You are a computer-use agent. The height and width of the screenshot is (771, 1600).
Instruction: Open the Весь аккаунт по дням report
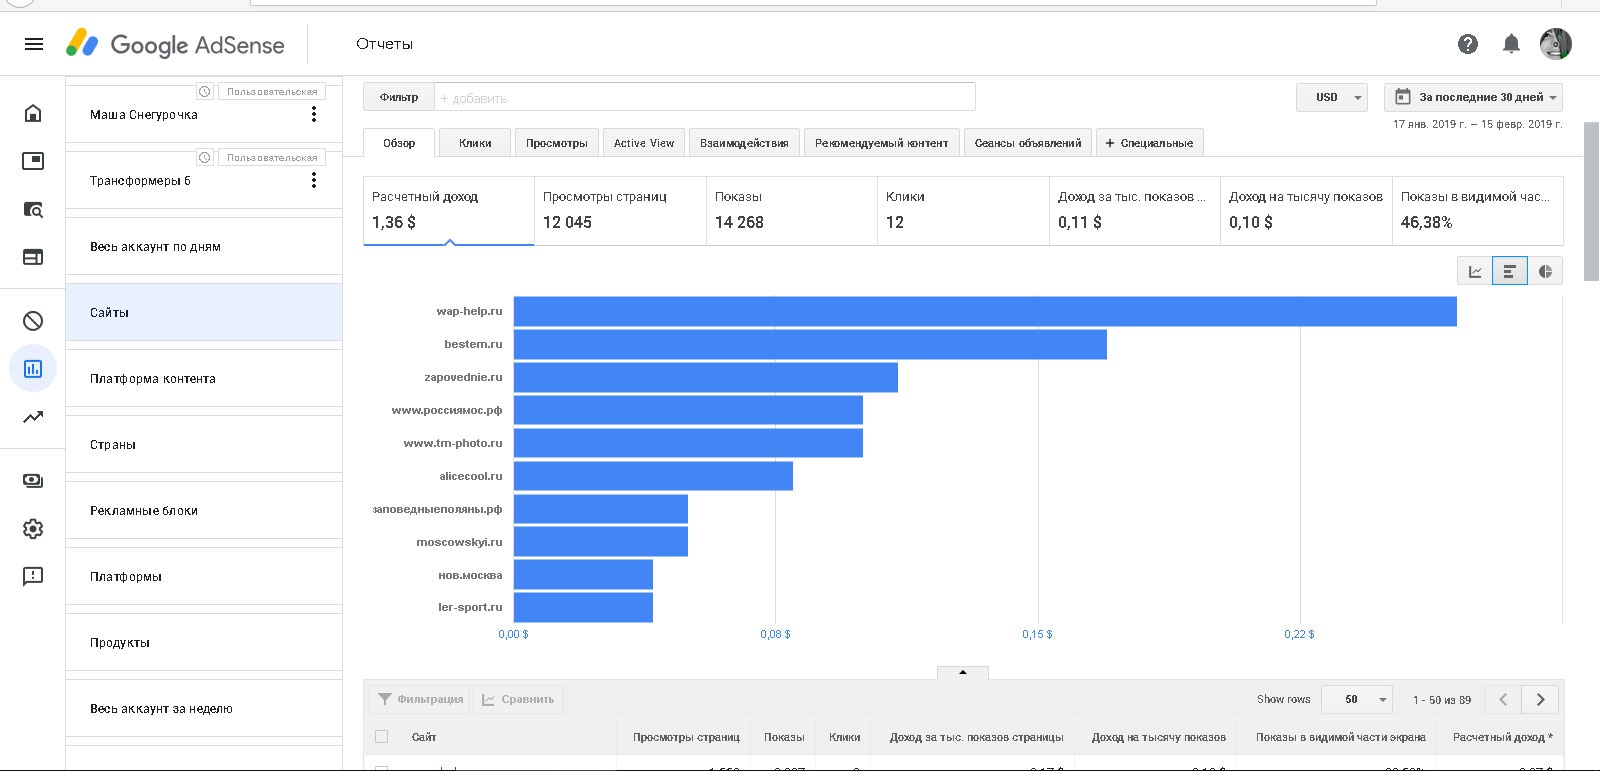pos(204,246)
